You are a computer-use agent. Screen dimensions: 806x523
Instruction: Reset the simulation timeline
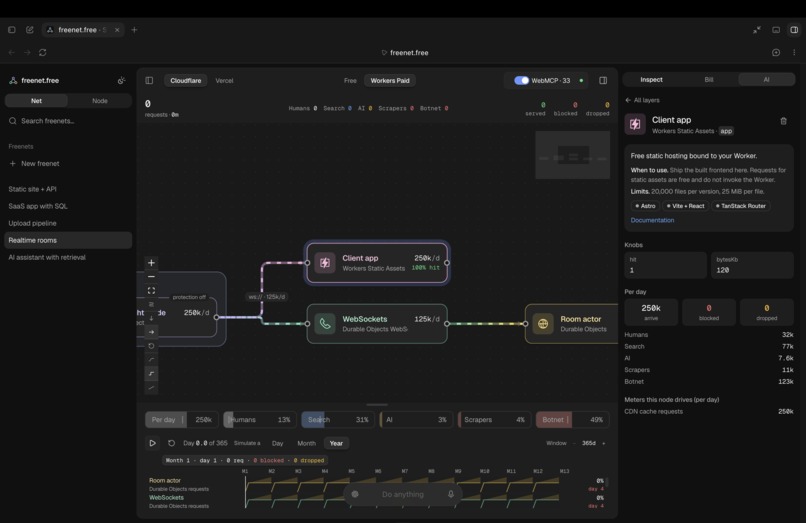171,443
